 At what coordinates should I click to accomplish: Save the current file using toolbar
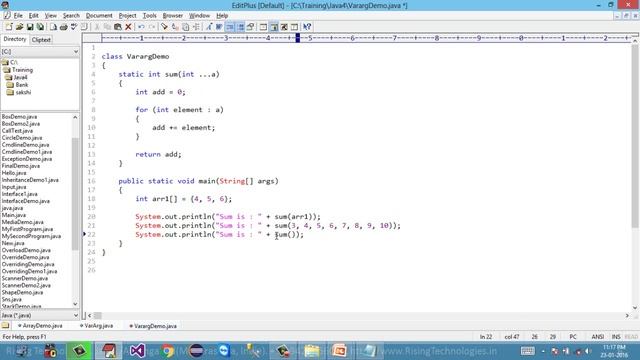click(x=30, y=27)
